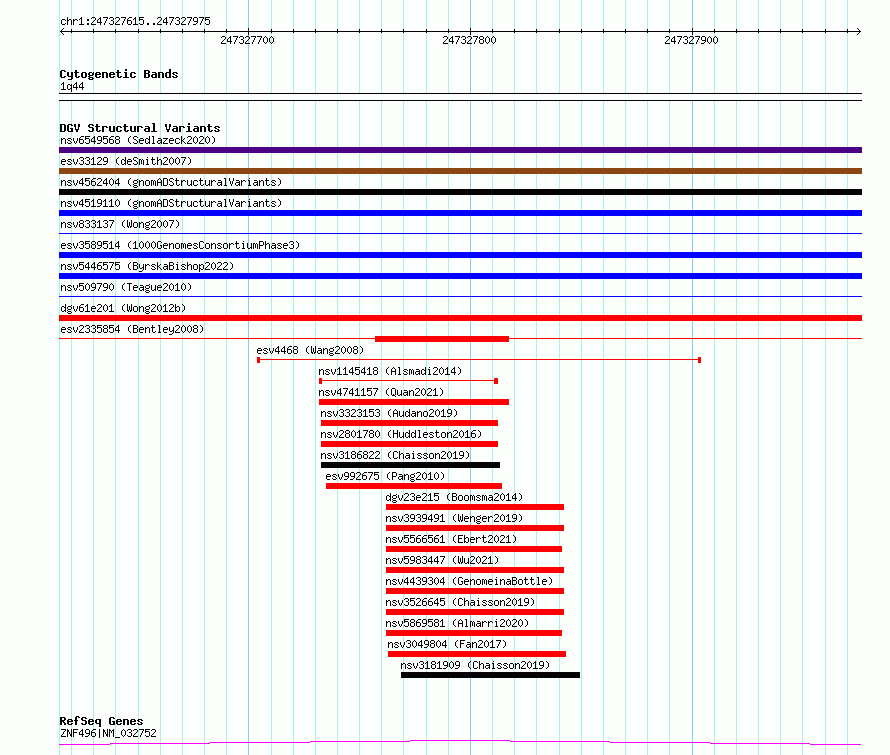Screen dimensions: 890x755
Task: Click the RefSeq Genes track title
Action: tap(101, 721)
